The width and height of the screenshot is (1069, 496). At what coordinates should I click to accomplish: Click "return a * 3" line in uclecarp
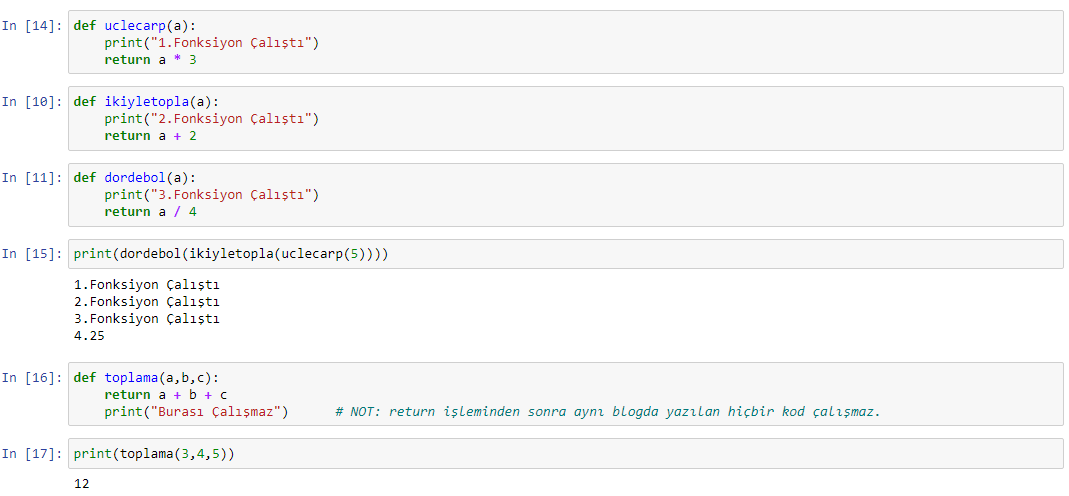[151, 60]
